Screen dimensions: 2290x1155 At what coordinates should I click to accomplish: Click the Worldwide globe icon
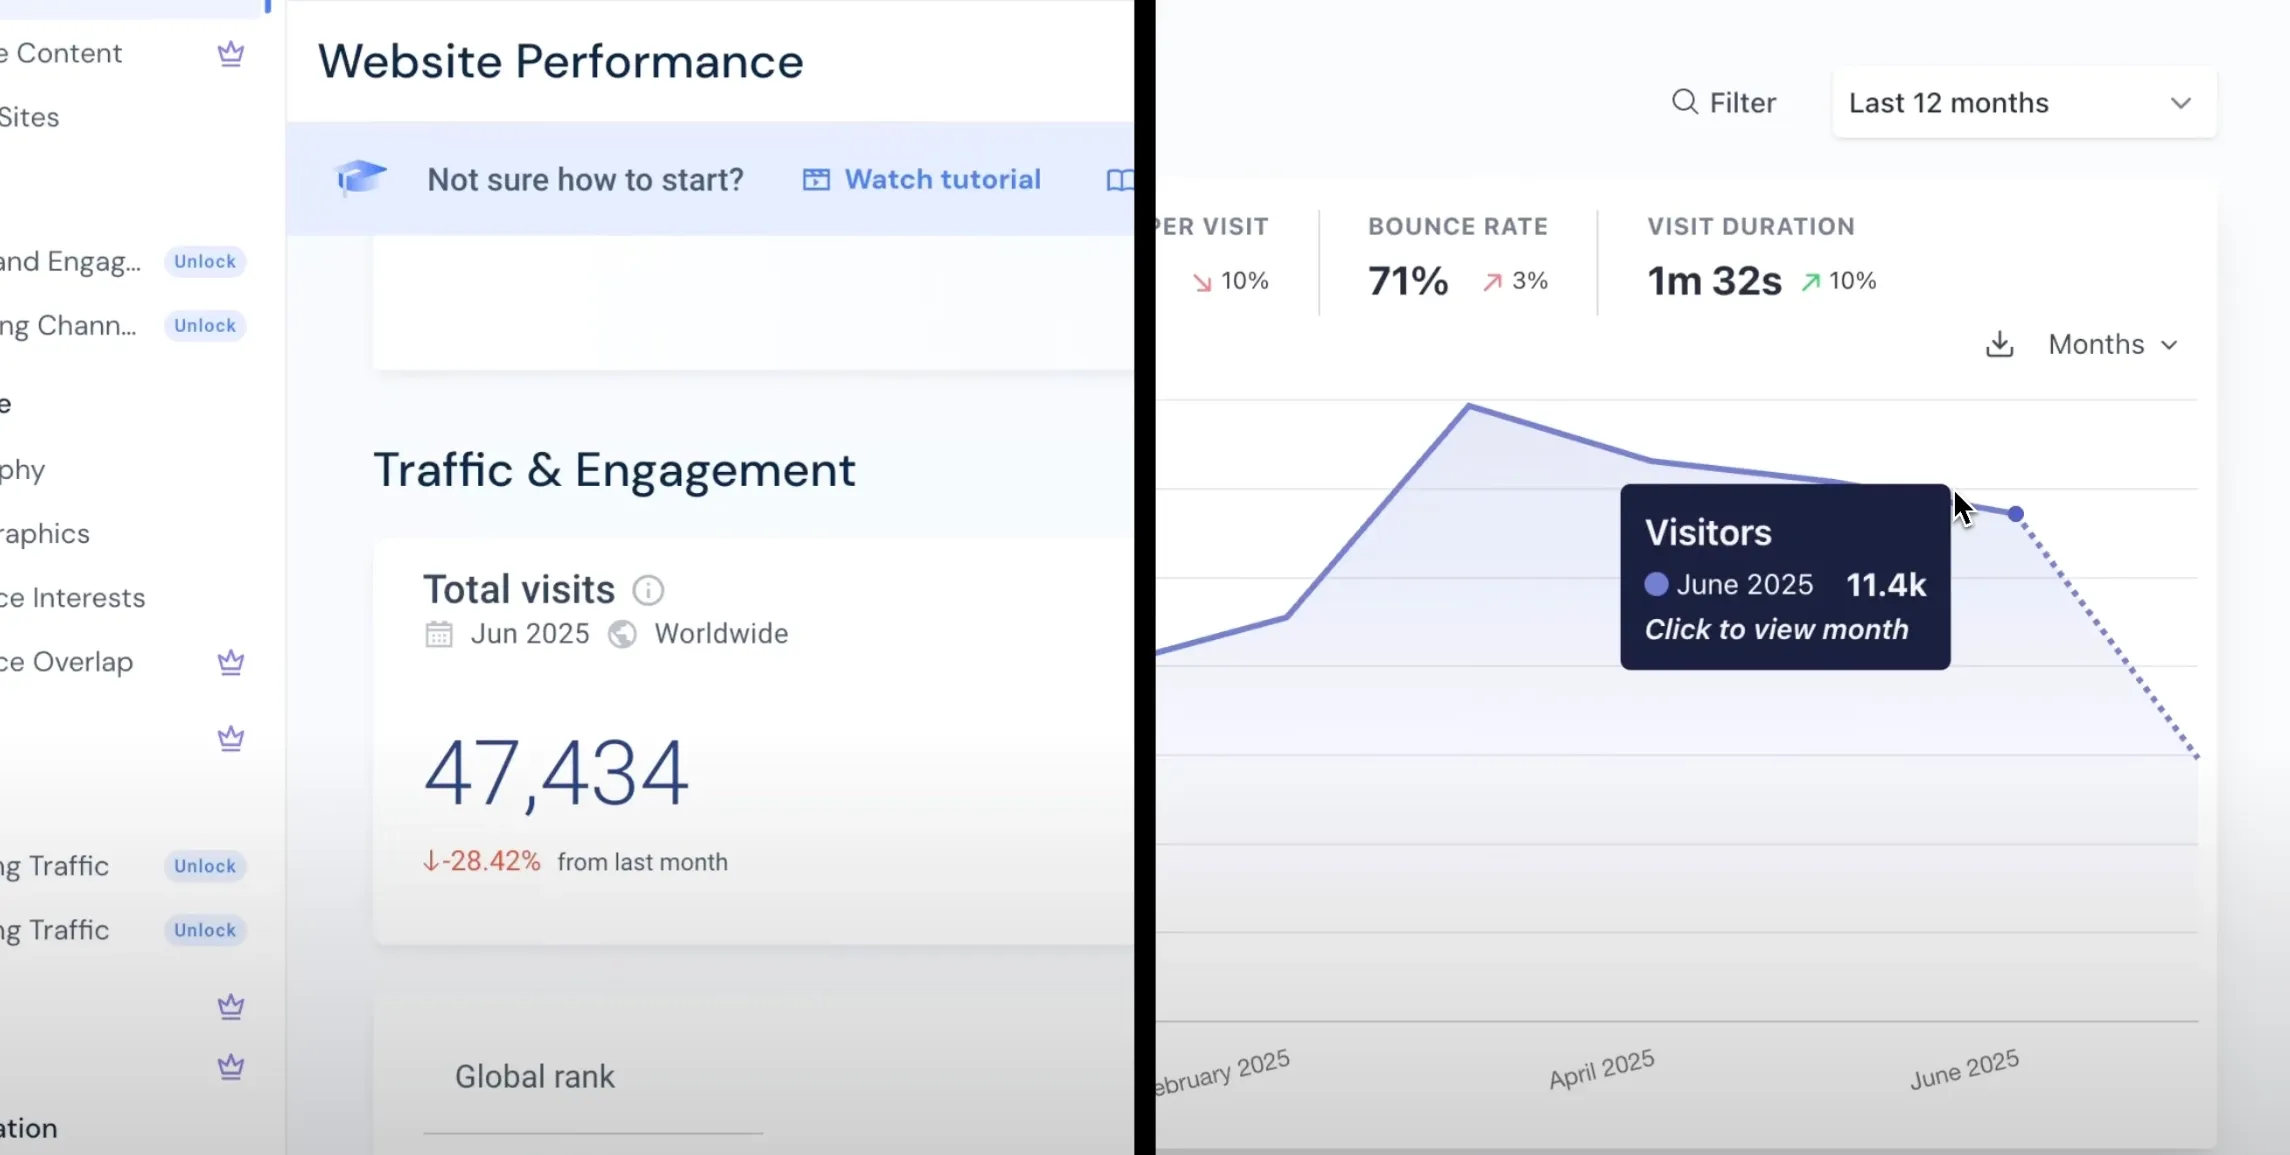pyautogui.click(x=622, y=634)
